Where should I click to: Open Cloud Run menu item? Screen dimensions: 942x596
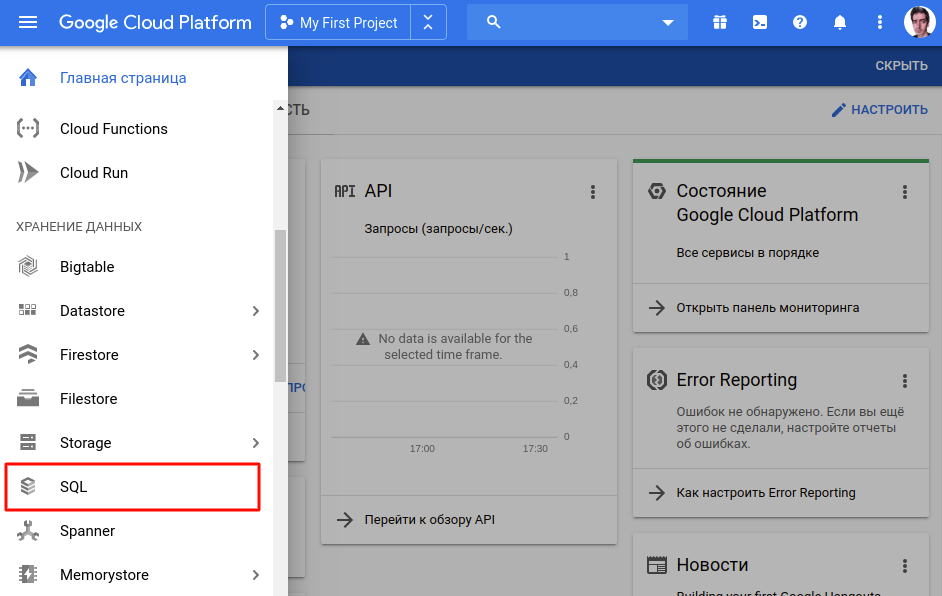[x=94, y=173]
